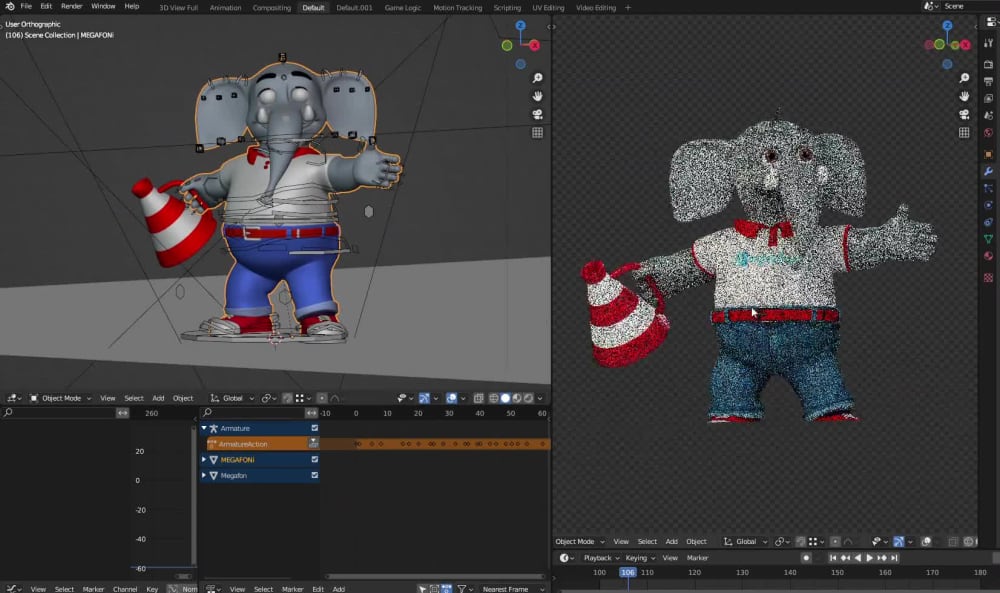
Task: Switch to wireframe shading icon
Action: pyautogui.click(x=493, y=397)
